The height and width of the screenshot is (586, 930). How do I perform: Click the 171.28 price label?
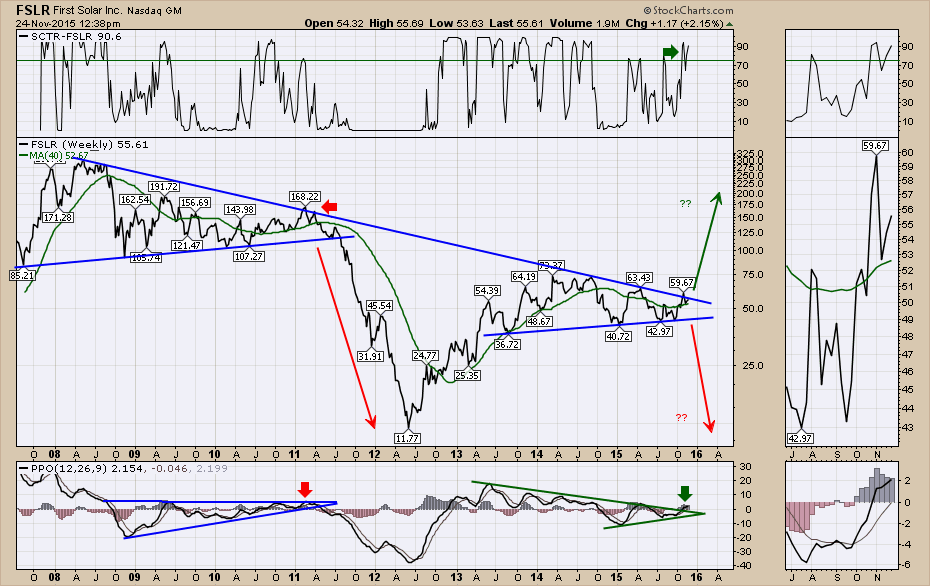point(58,218)
